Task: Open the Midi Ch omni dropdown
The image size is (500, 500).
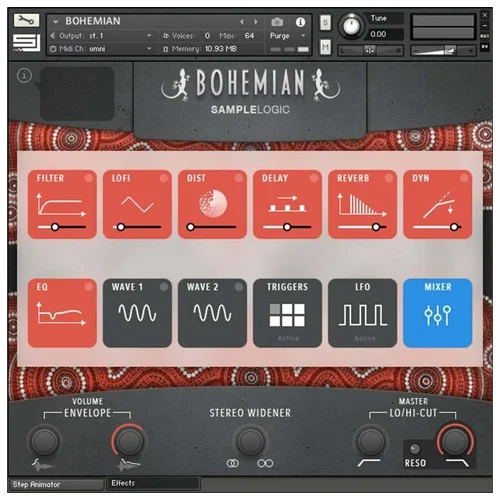Action: tap(102, 49)
